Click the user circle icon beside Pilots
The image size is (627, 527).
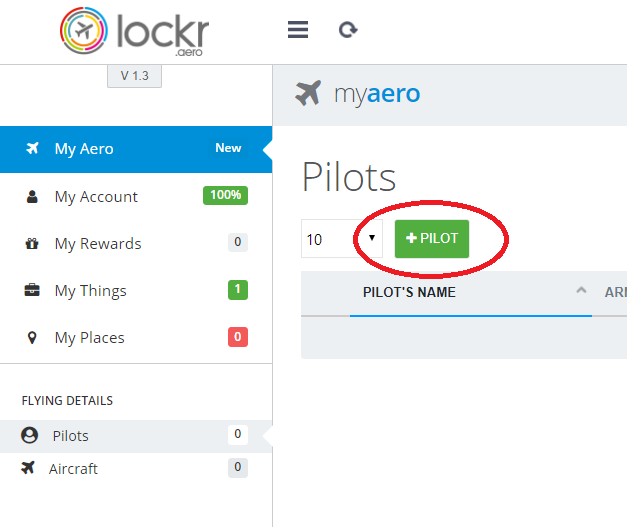(29, 435)
